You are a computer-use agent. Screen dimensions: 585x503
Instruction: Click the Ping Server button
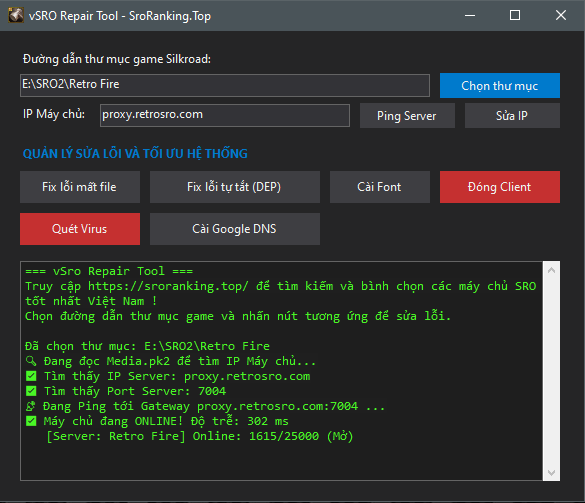point(407,116)
